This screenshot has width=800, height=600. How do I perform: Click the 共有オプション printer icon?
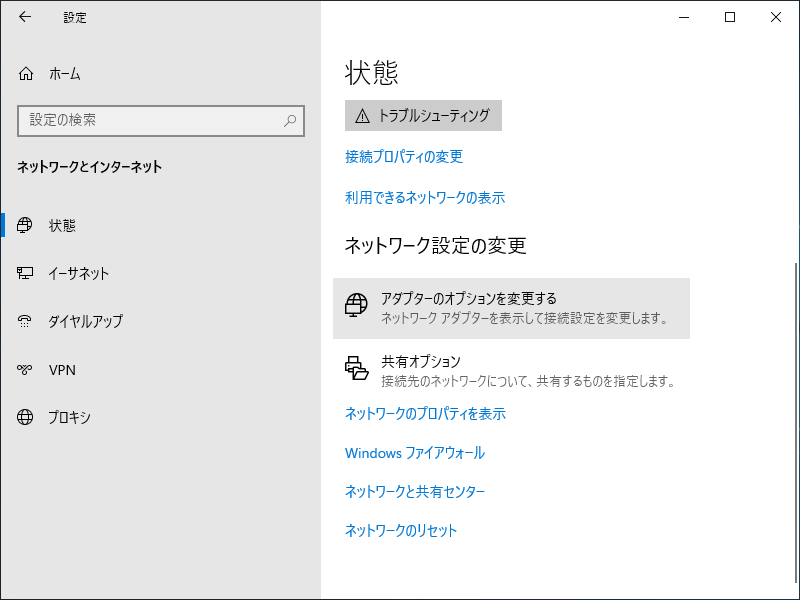(356, 368)
